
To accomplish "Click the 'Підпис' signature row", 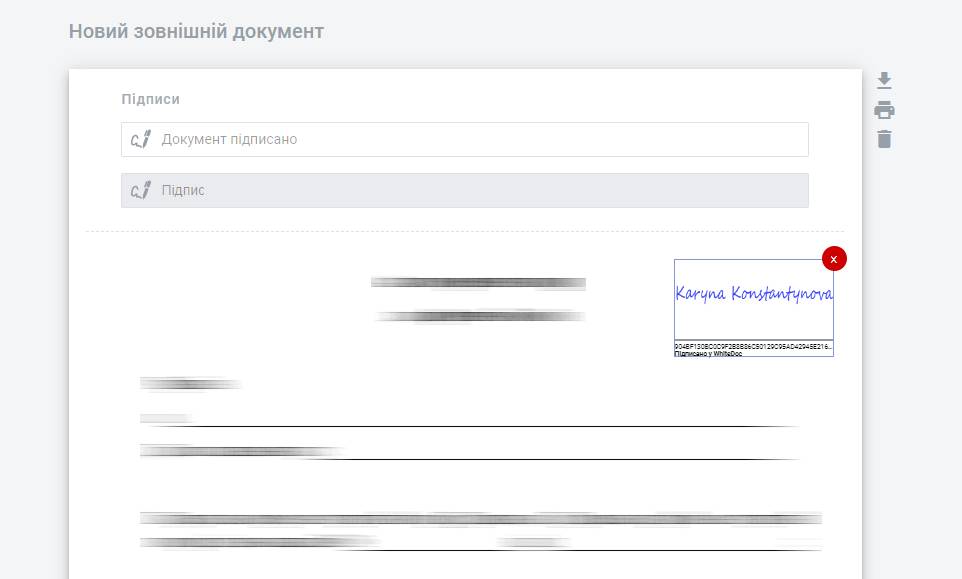I will click(464, 190).
